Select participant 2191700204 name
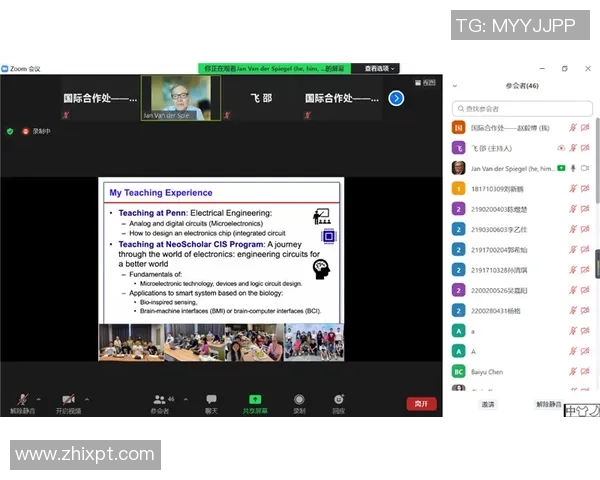600x480 pixels. [499, 250]
